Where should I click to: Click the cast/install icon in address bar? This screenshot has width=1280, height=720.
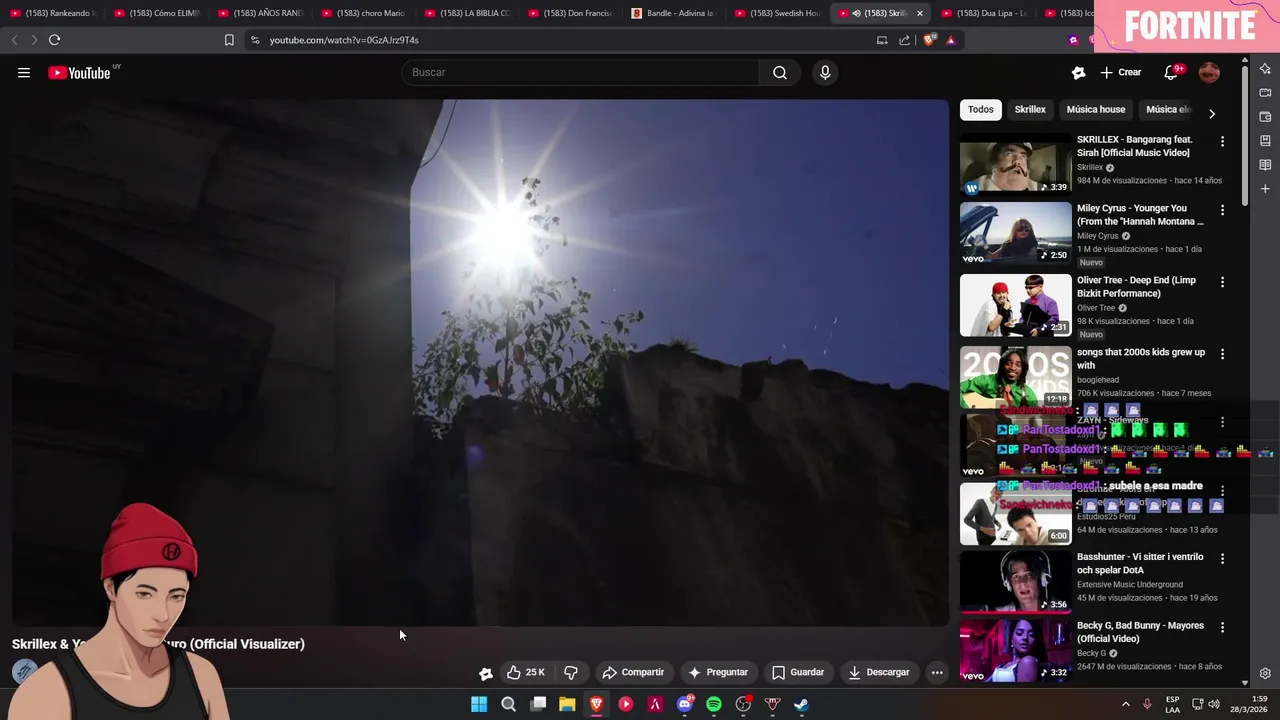[x=882, y=40]
